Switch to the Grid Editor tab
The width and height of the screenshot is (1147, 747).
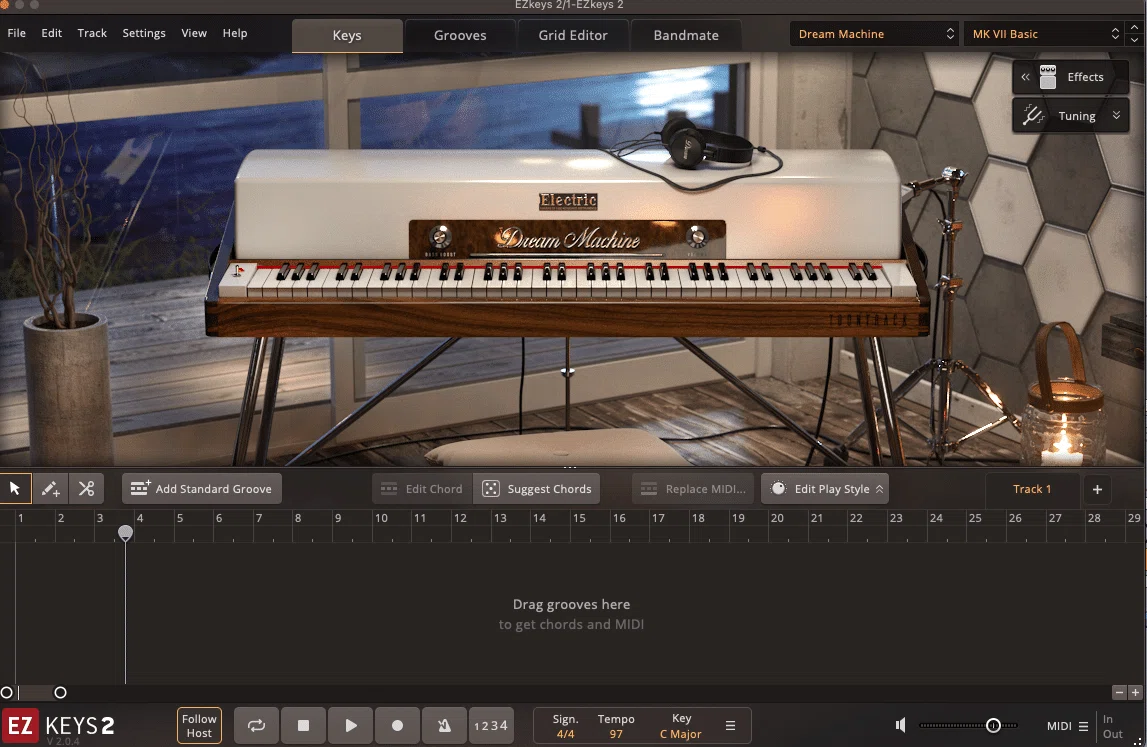573,35
